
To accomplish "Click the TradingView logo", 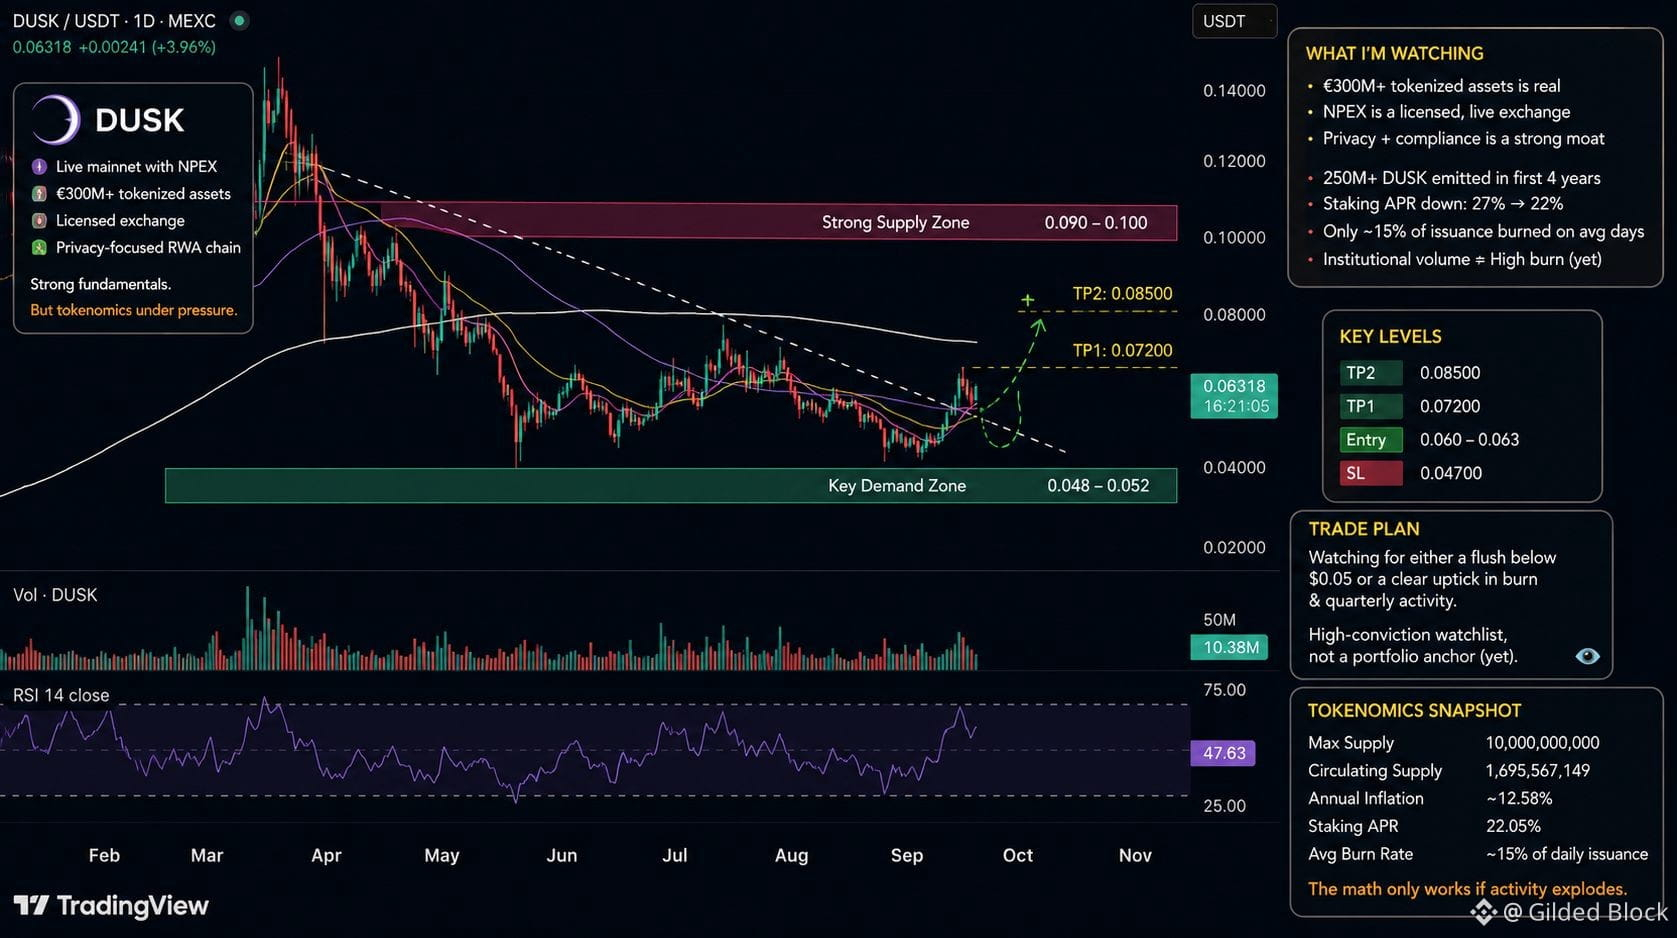I will tap(111, 906).
